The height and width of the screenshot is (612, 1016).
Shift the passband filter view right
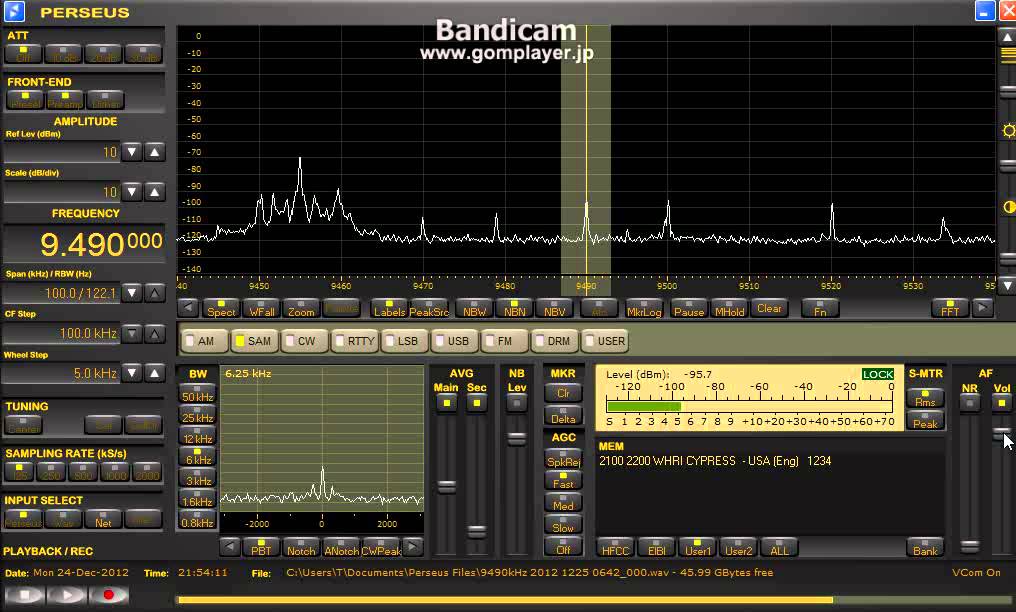tap(413, 547)
